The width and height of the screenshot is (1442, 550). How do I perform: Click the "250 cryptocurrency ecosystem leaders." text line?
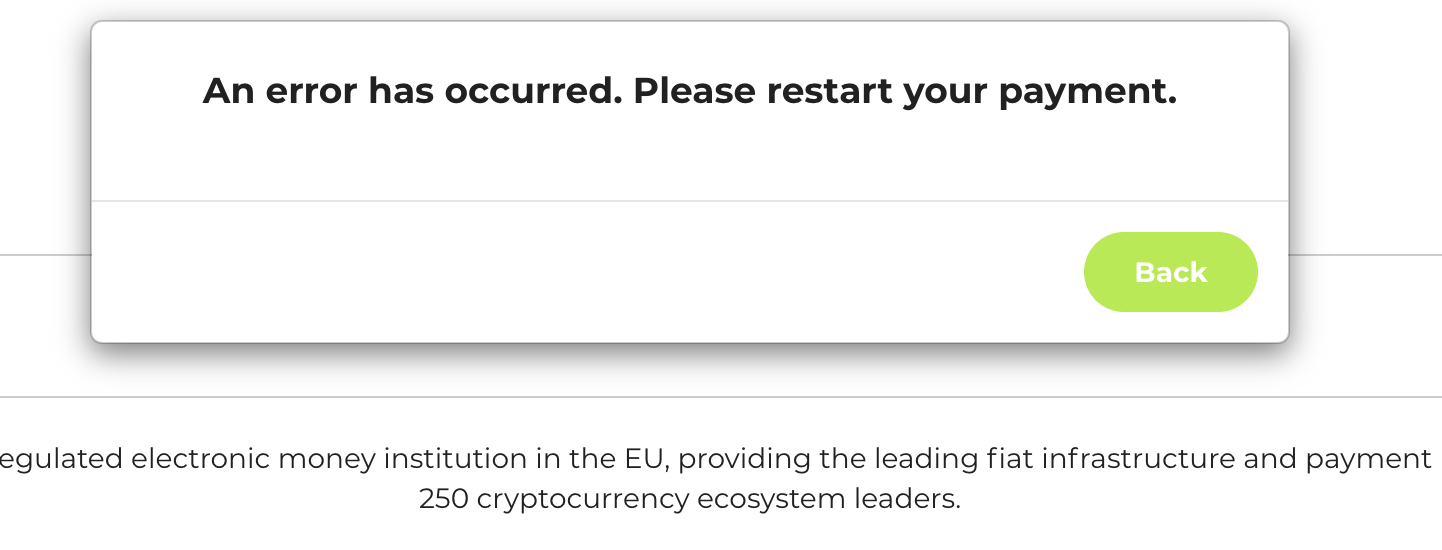689,499
